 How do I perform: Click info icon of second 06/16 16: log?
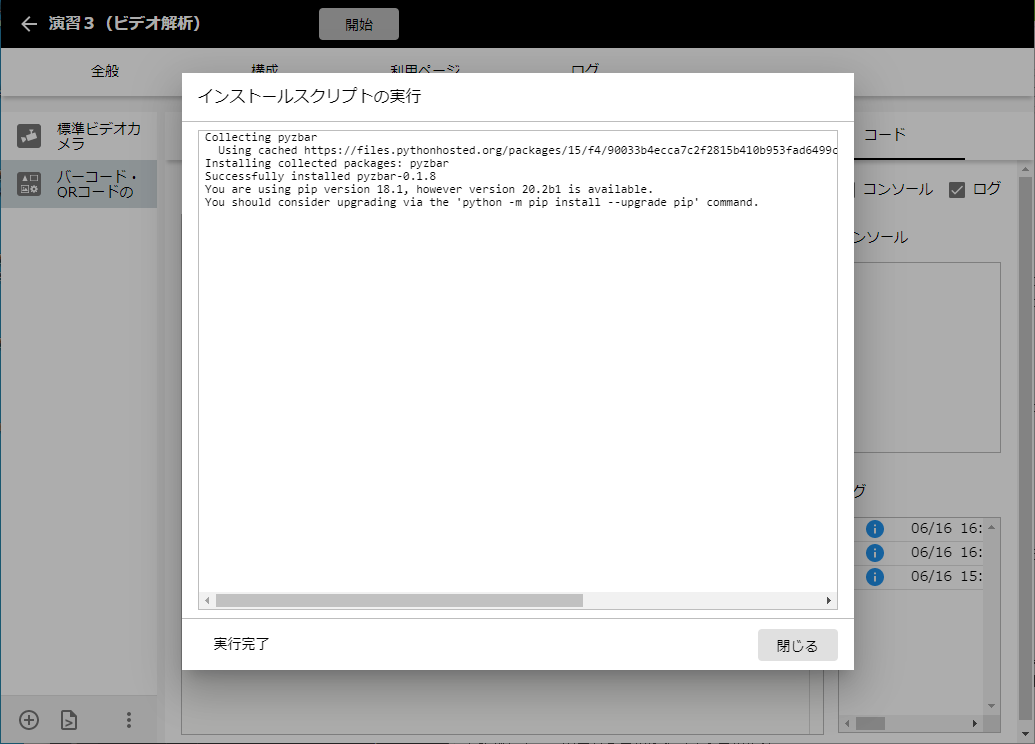tap(875, 553)
